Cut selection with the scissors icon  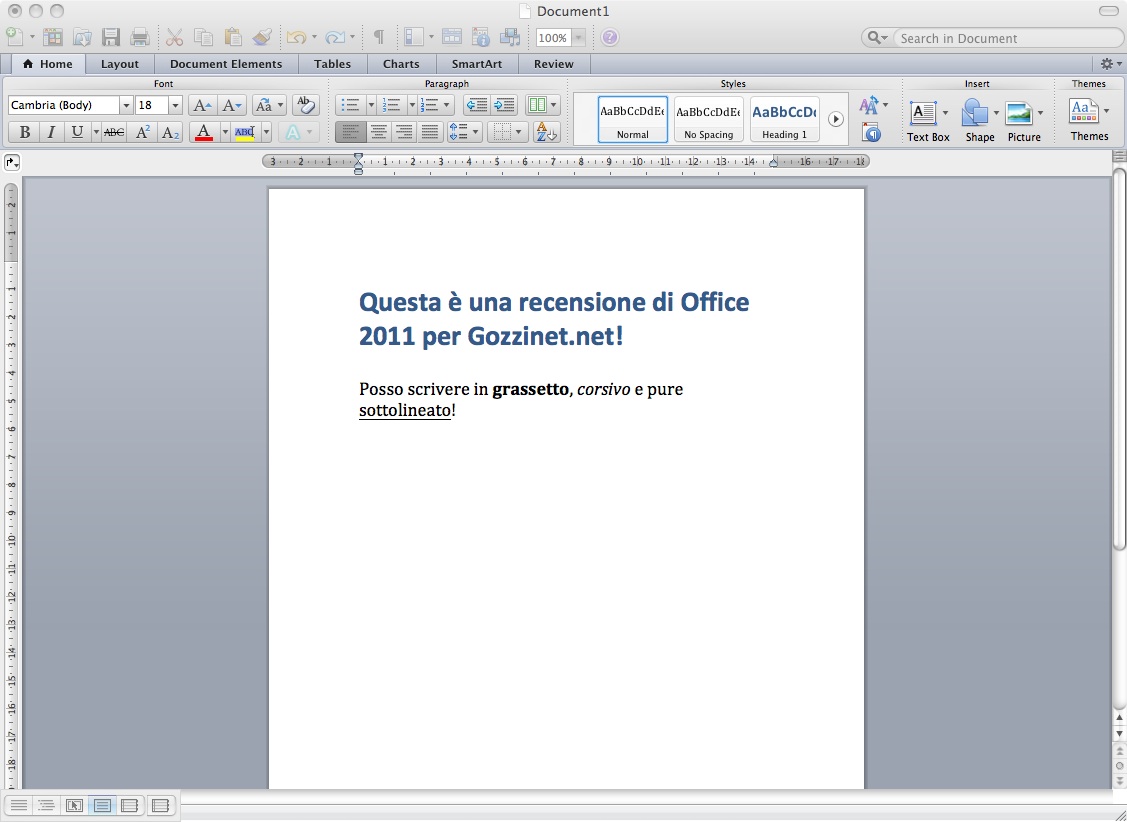[175, 37]
